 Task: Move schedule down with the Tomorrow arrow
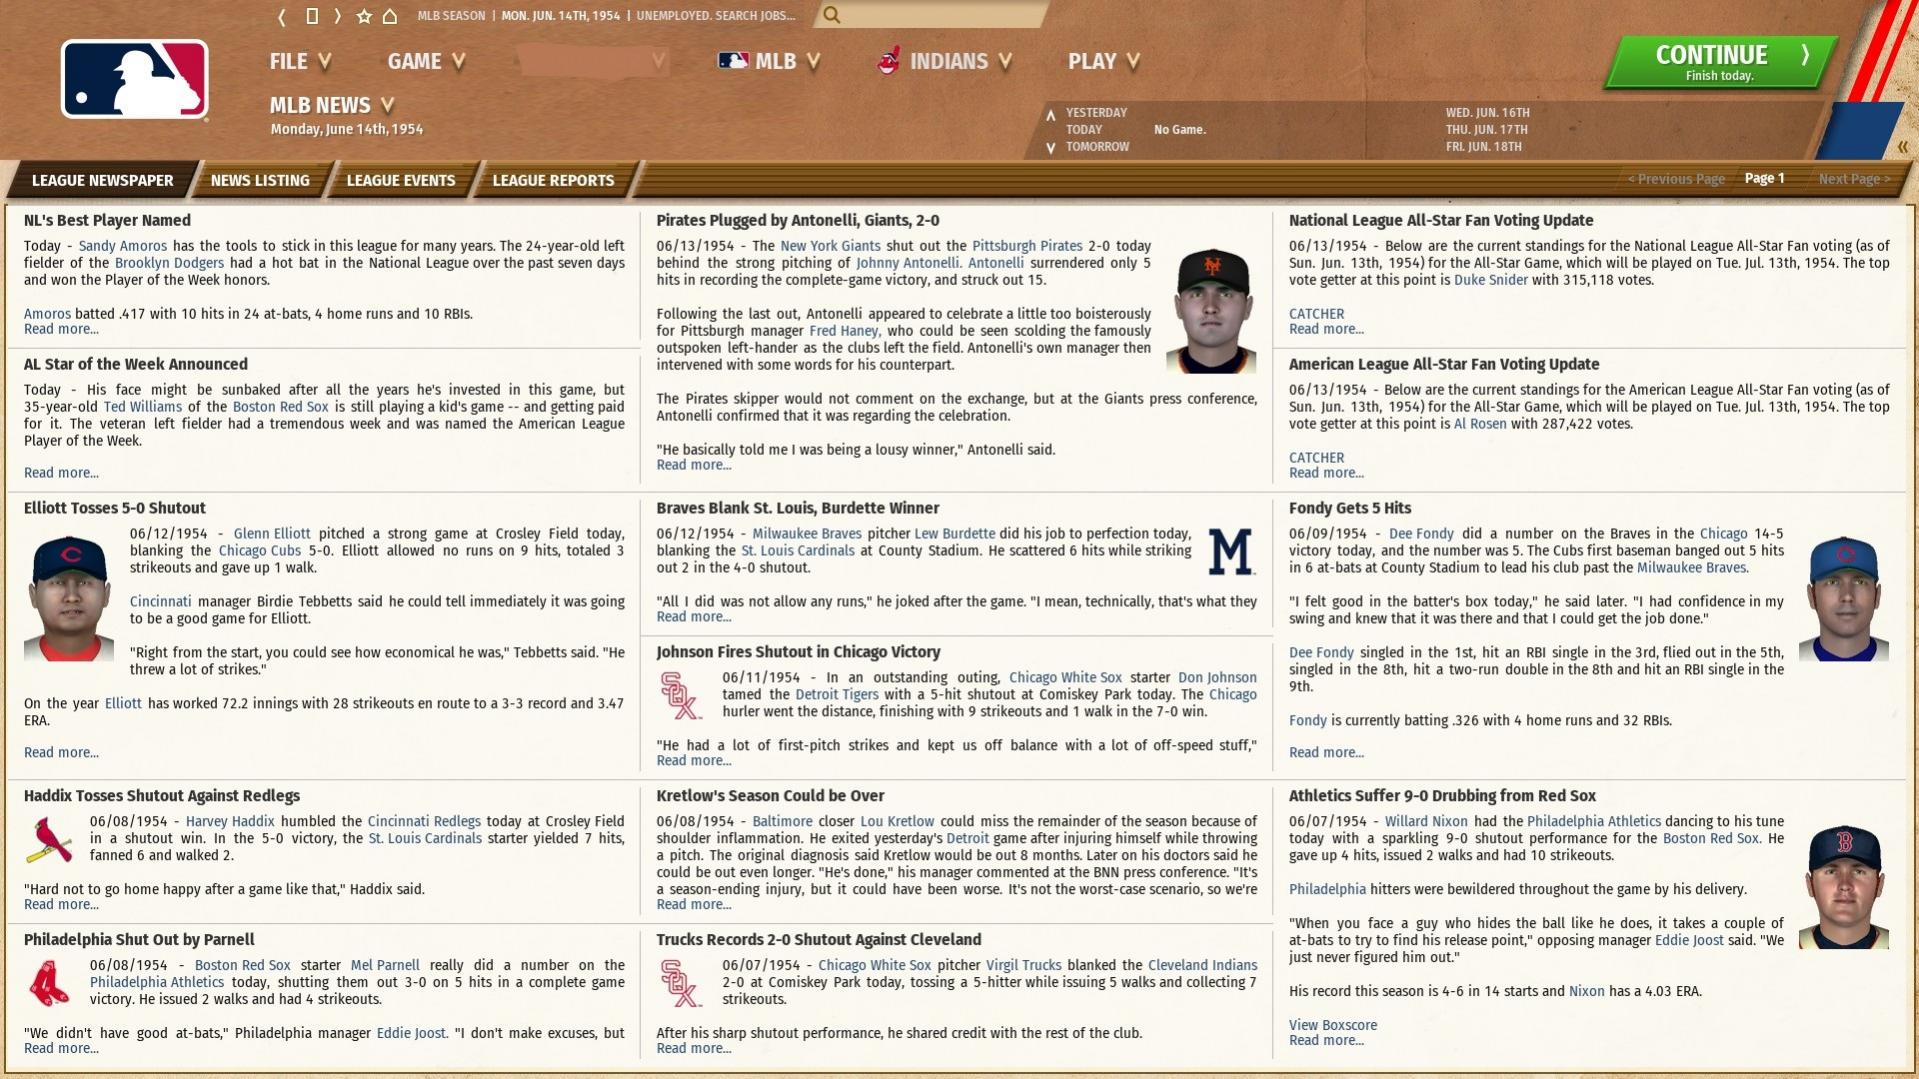1050,148
